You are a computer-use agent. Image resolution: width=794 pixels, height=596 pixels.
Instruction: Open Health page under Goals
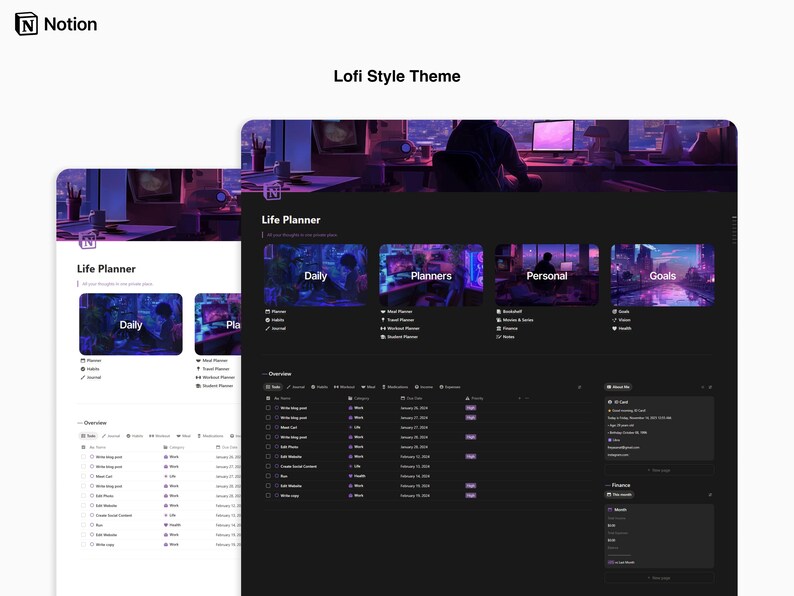coord(622,329)
